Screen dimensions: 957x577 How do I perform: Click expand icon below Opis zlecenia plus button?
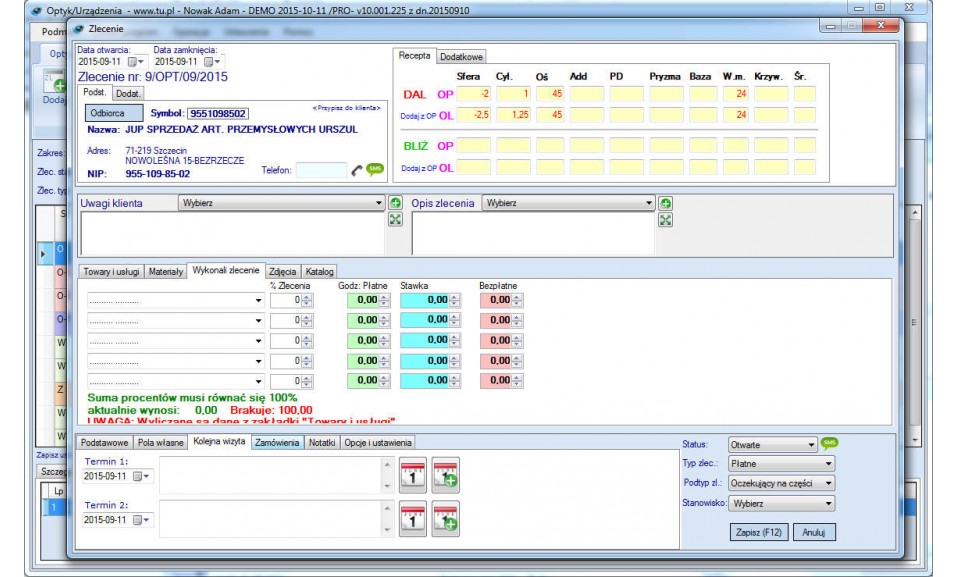click(665, 220)
